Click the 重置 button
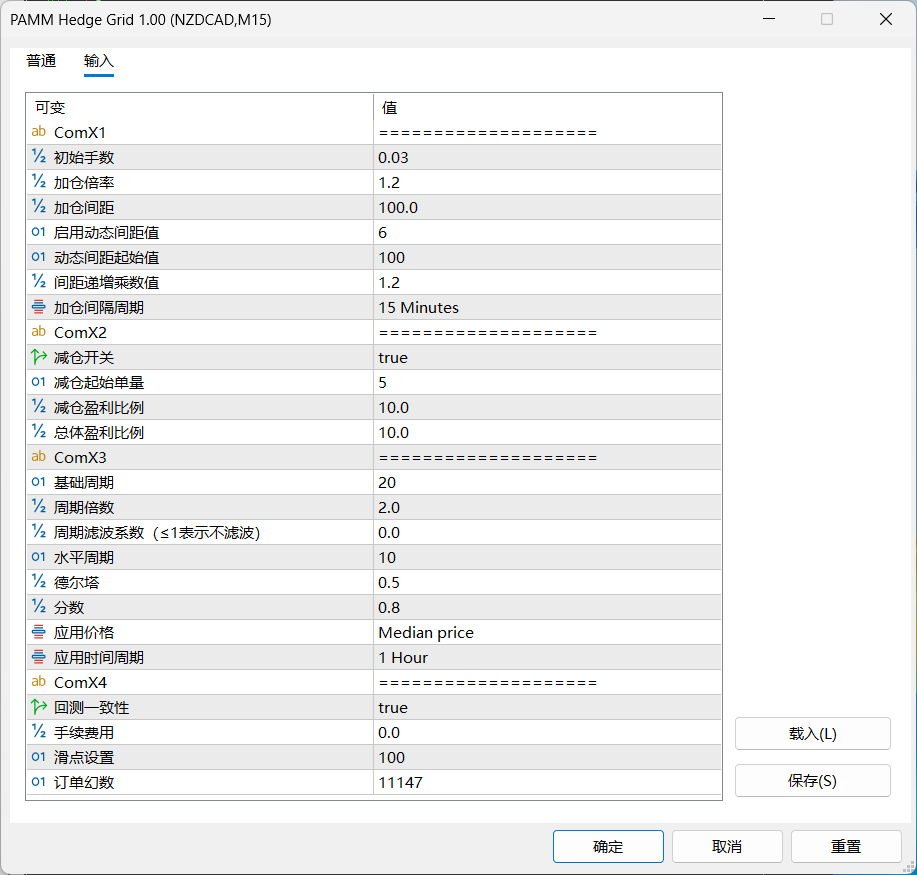The width and height of the screenshot is (917, 875). (846, 846)
